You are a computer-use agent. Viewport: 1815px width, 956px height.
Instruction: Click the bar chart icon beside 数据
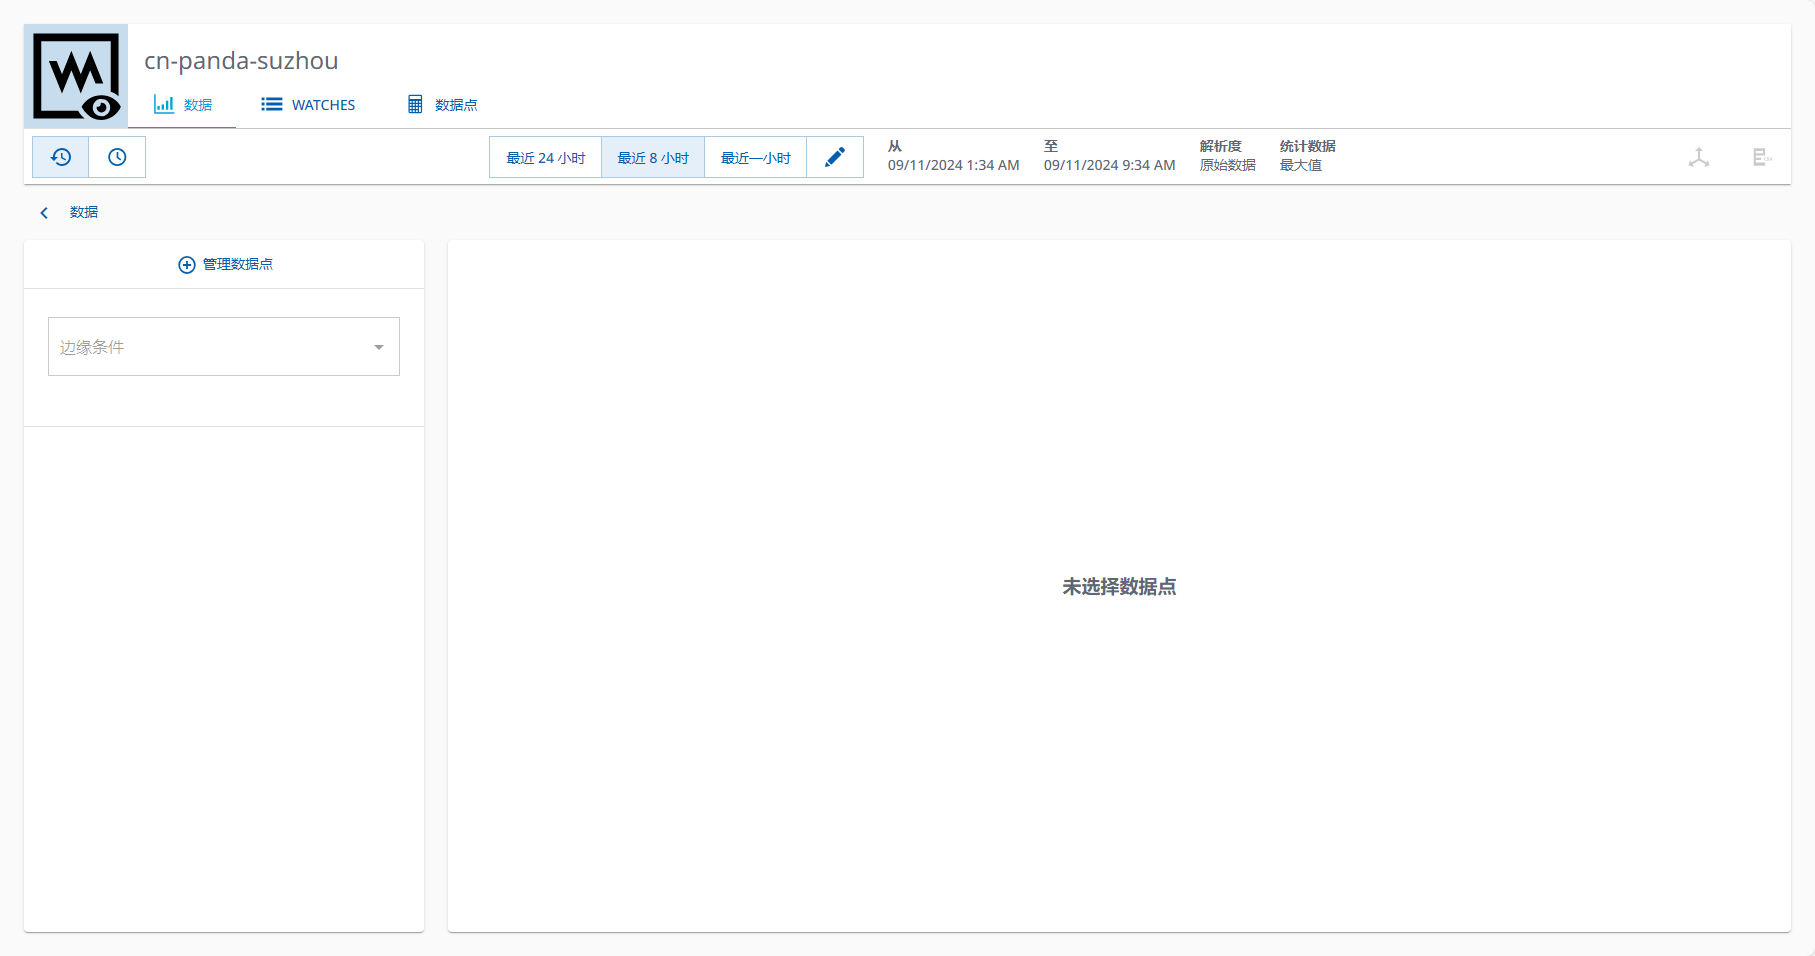[x=164, y=104]
